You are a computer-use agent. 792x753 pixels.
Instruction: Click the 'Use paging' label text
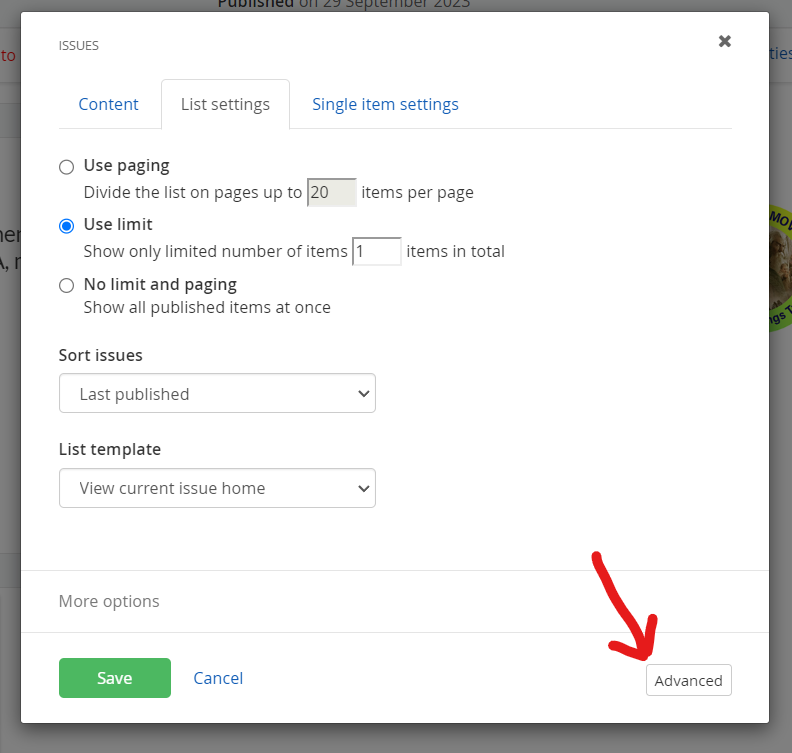126,166
